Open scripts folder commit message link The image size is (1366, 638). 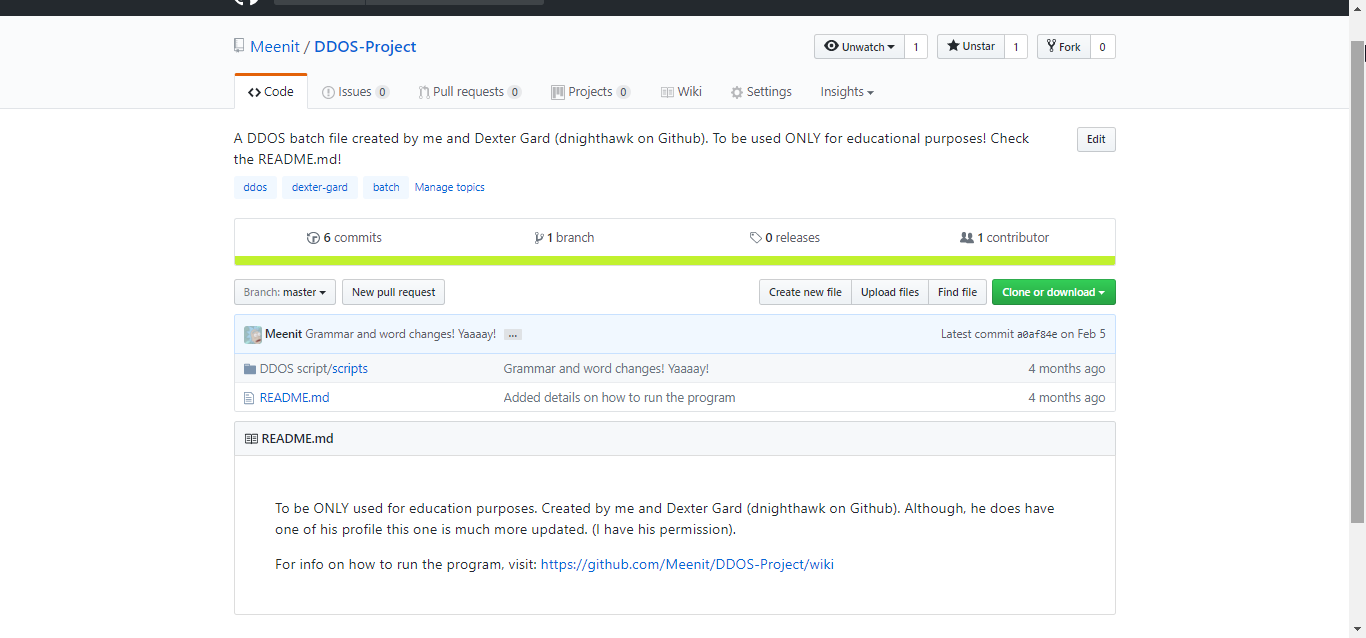[606, 369]
